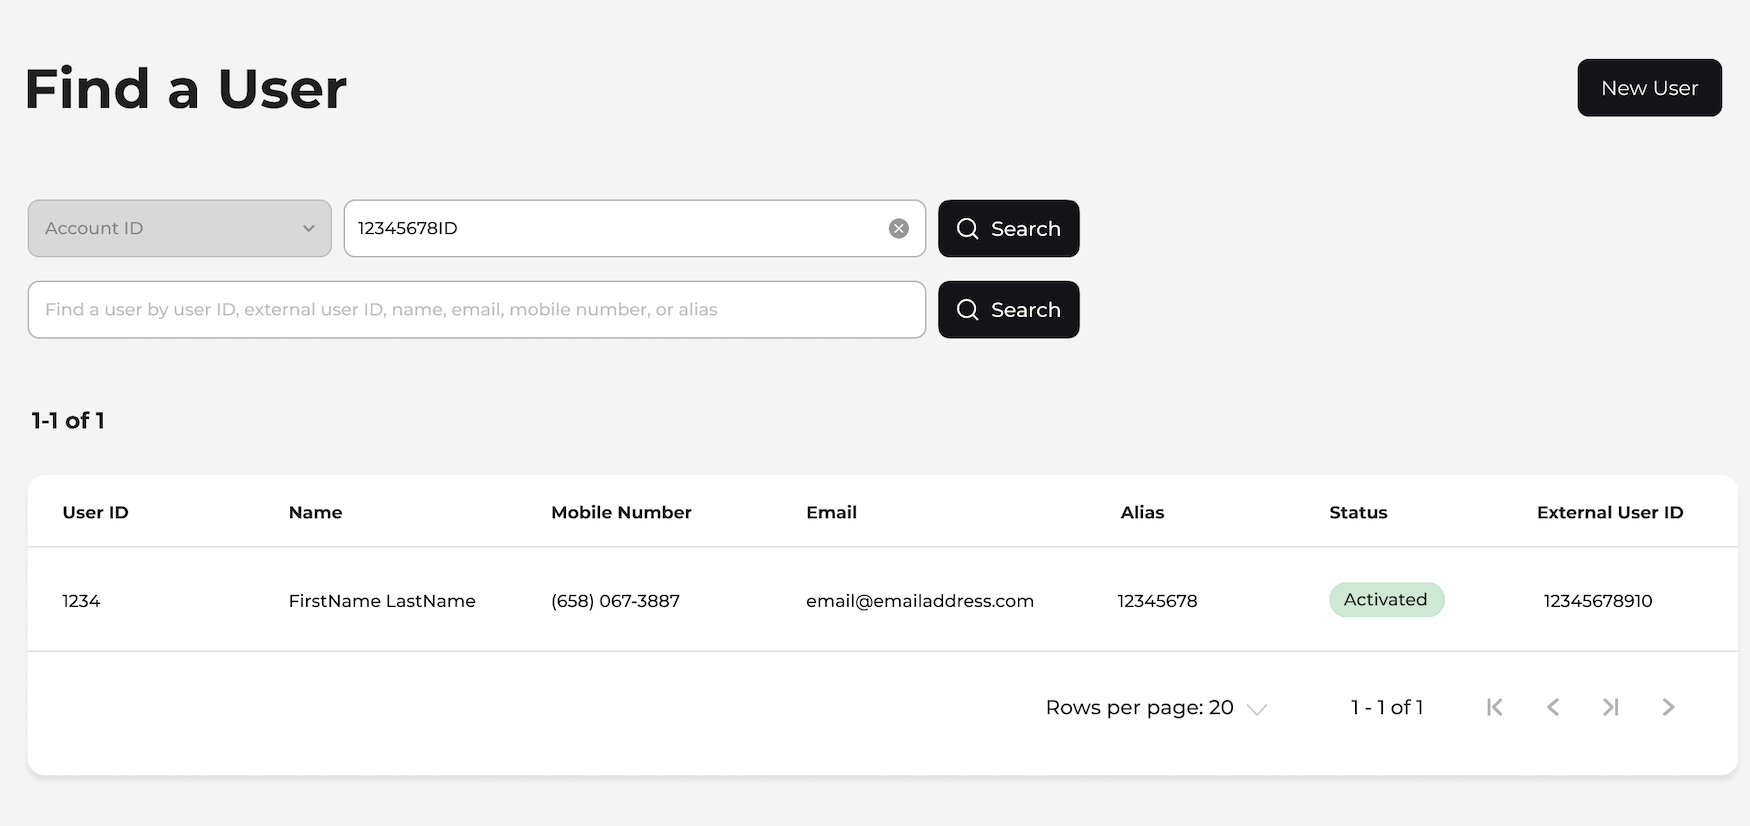Viewport: 1750px width, 826px height.
Task: Click the Alias column header
Action: pos(1142,512)
